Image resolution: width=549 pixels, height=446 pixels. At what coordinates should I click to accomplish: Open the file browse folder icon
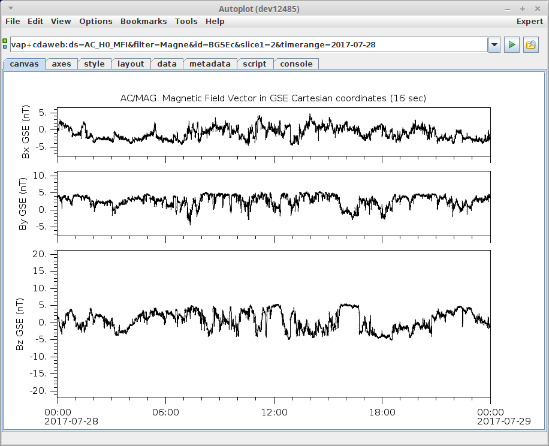[x=531, y=45]
